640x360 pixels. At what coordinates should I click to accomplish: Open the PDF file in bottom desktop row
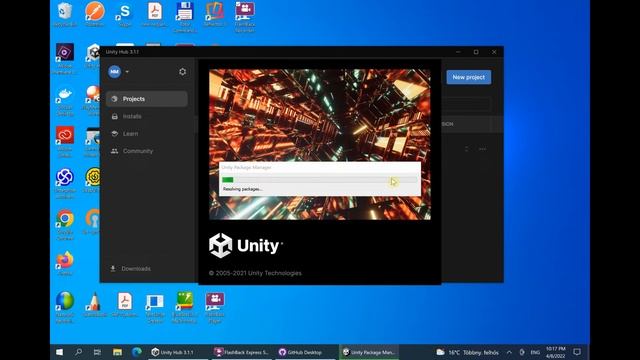[124, 304]
